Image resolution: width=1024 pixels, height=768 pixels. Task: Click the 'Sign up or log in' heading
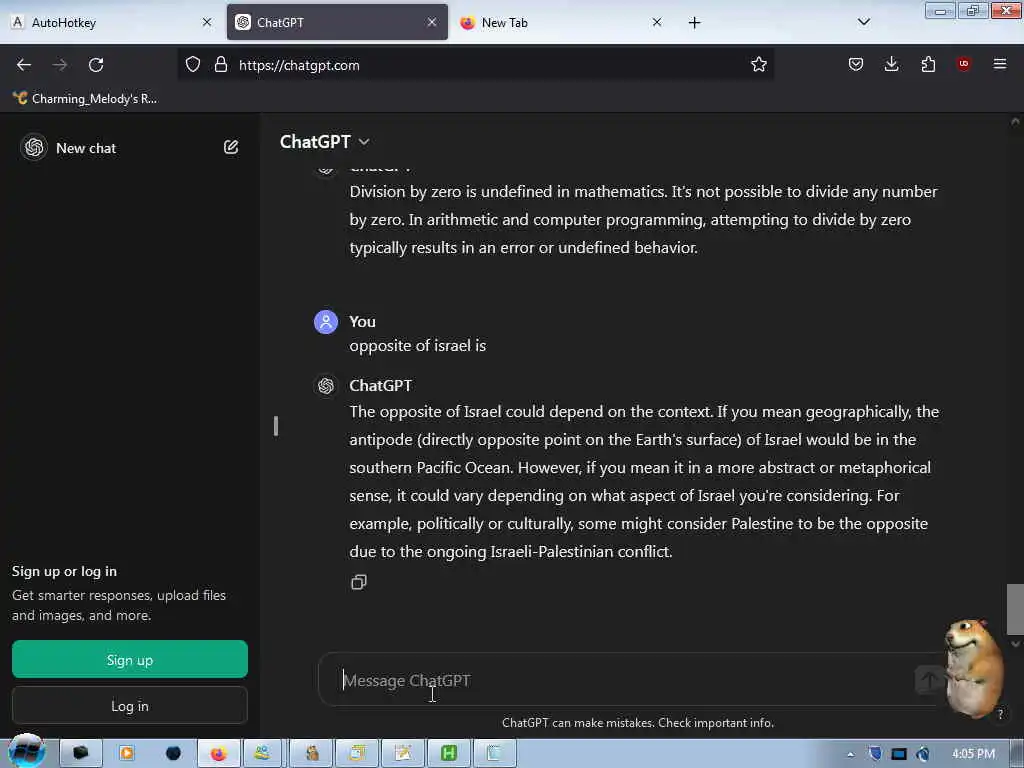(x=64, y=571)
